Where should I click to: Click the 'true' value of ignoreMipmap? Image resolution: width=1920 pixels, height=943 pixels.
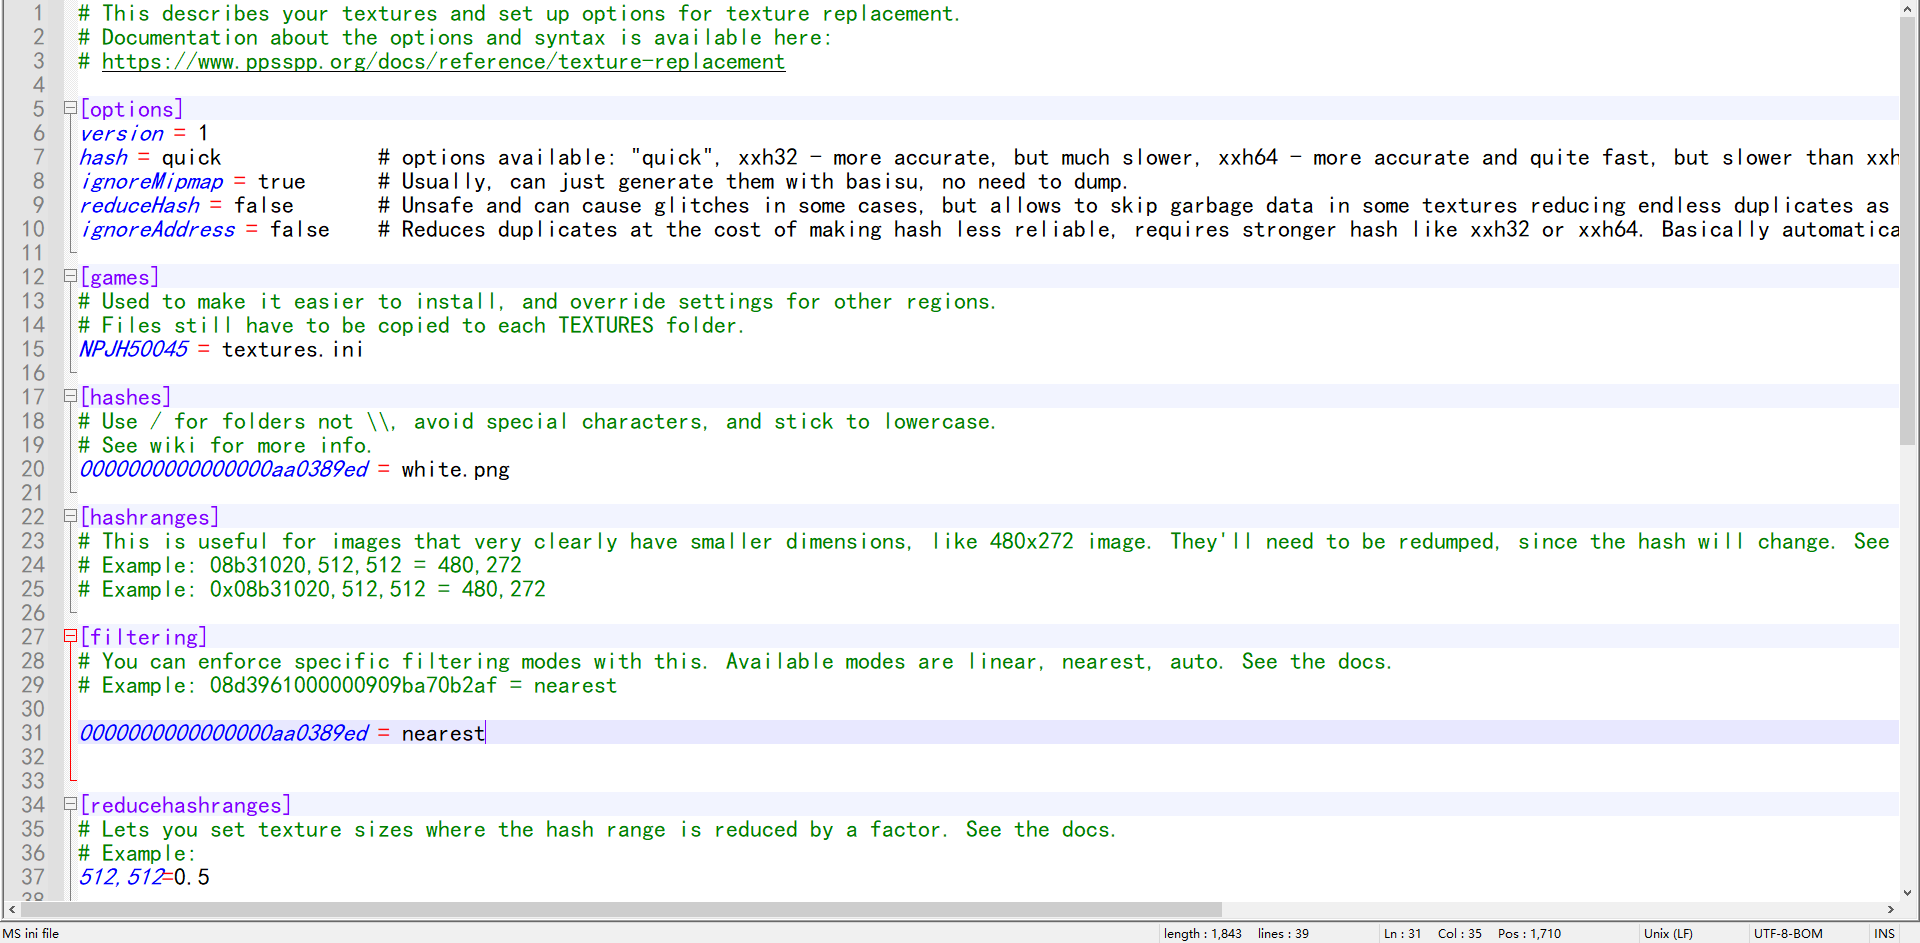281,181
